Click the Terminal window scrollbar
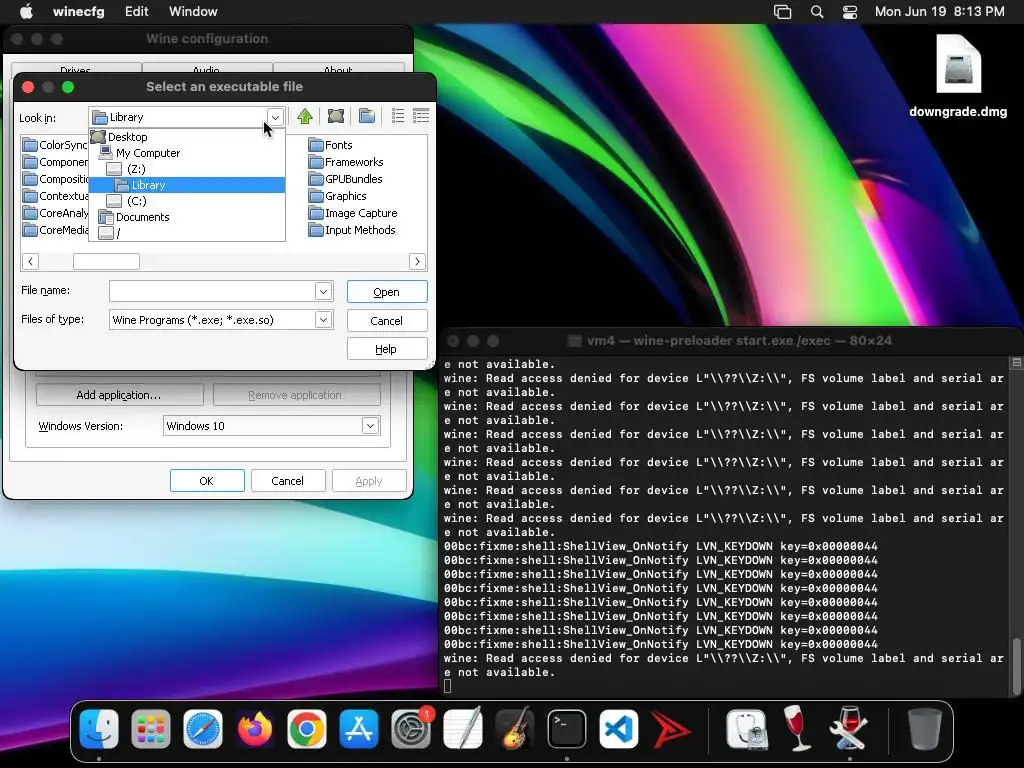The width and height of the screenshot is (1024, 768). tap(1016, 666)
